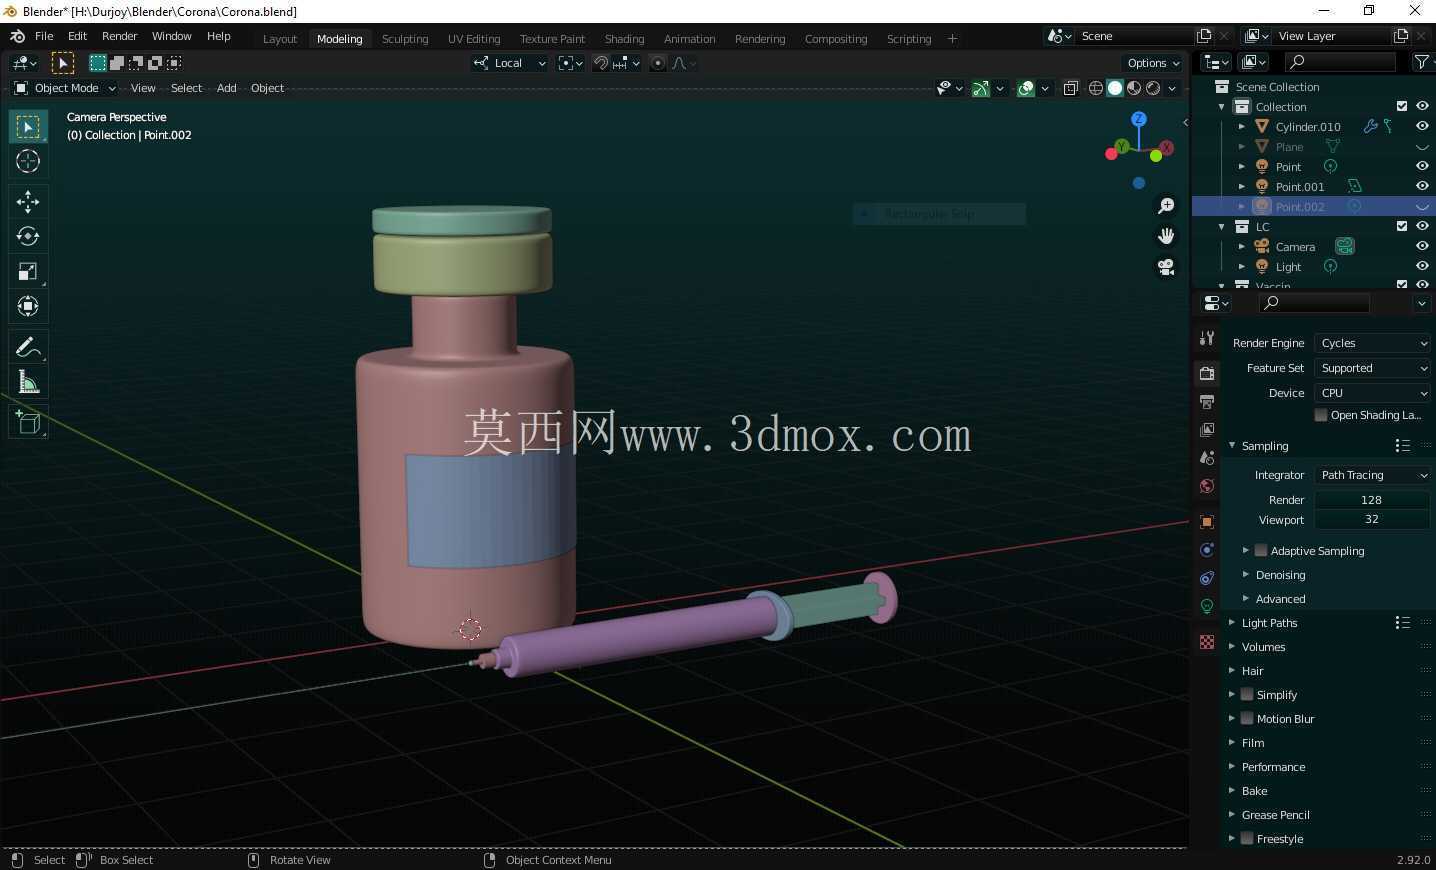Click the pan view hand icon
Viewport: 1436px width, 870px height.
(1166, 236)
